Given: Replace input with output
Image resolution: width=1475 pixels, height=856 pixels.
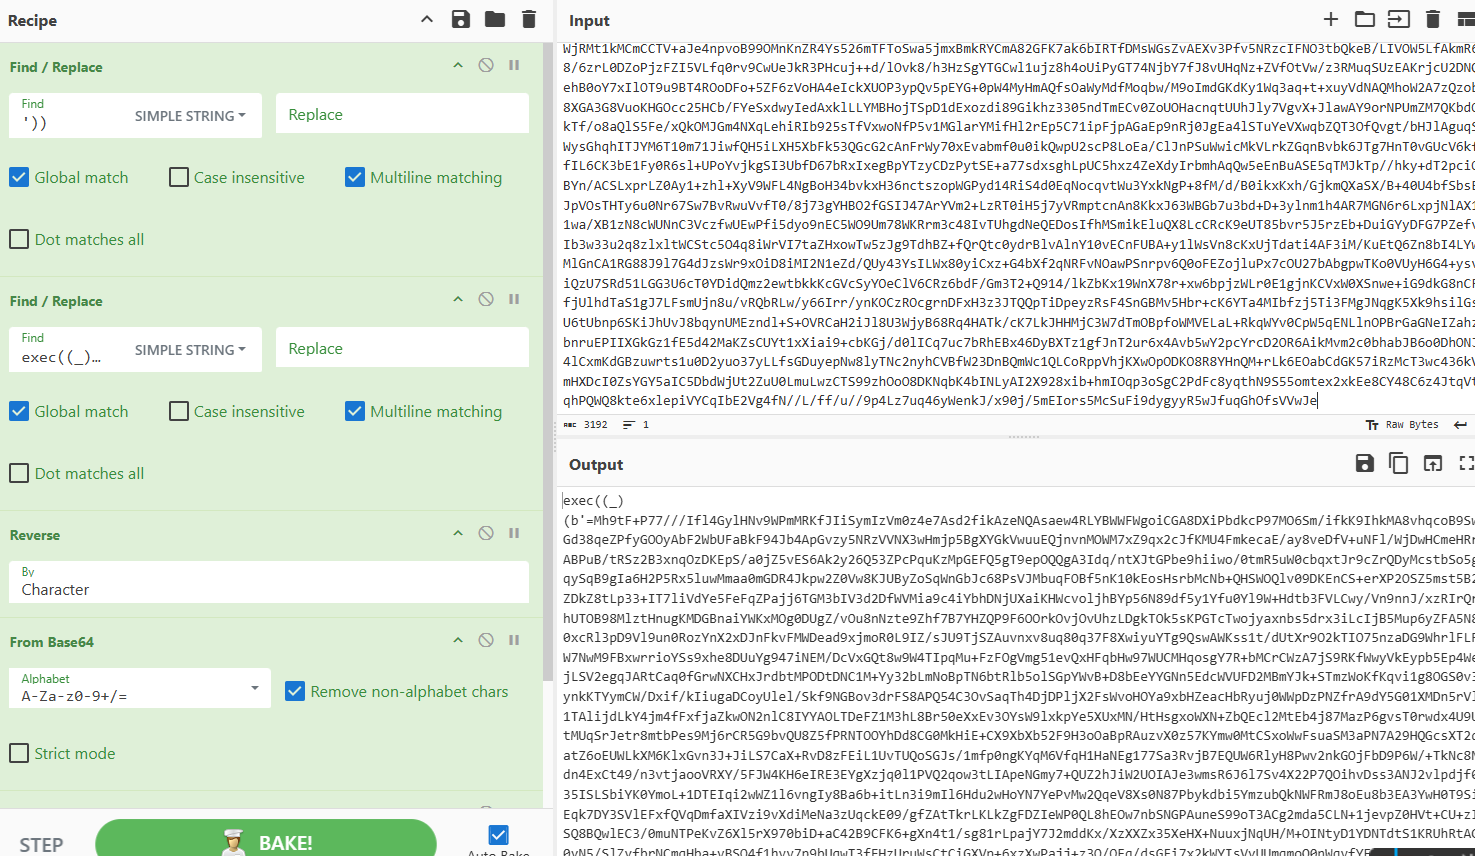Looking at the screenshot, I should click(x=1433, y=463).
